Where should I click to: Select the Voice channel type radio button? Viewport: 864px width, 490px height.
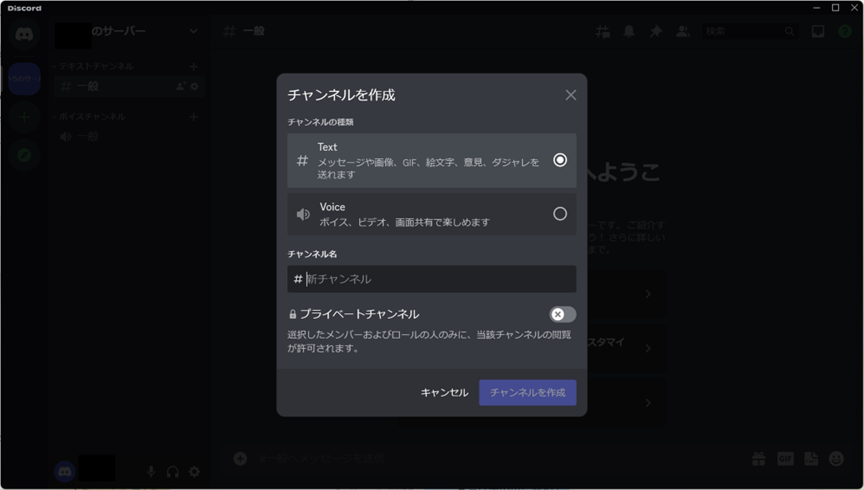[x=560, y=214]
